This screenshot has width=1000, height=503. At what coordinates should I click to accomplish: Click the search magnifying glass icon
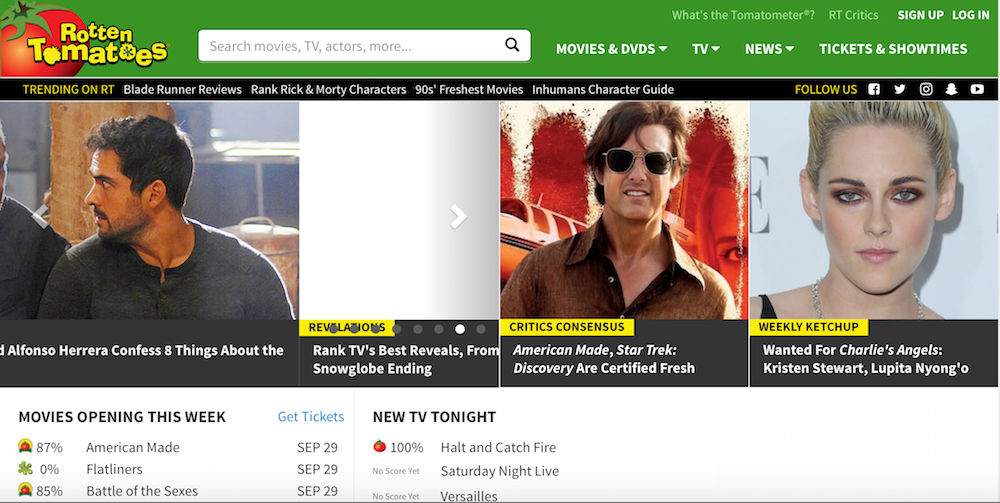pos(512,45)
